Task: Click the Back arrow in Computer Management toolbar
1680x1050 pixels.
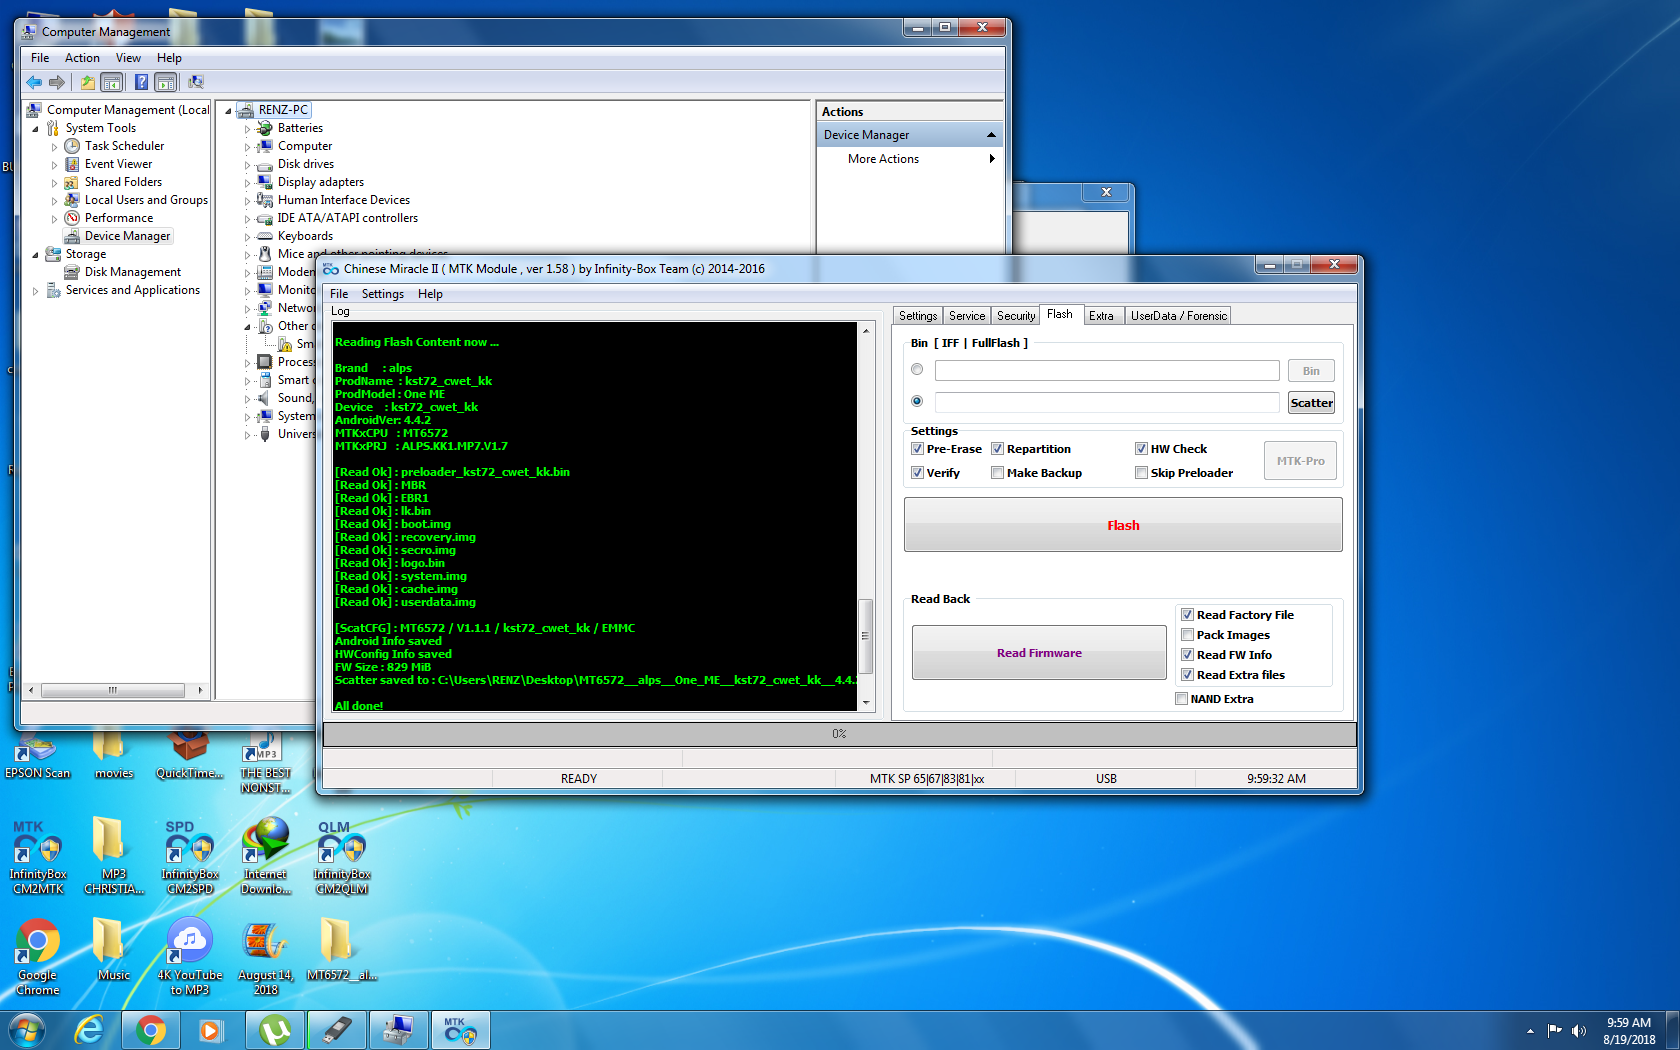Action: coord(34,82)
